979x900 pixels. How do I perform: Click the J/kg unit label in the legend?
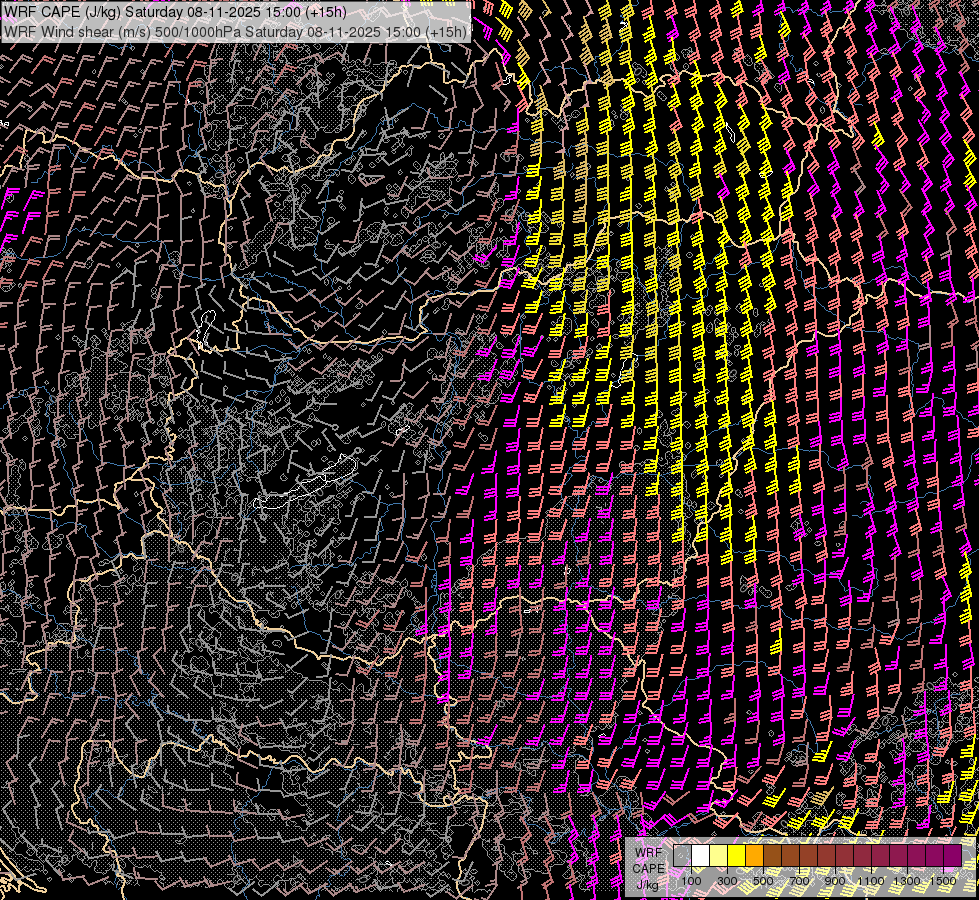pyautogui.click(x=648, y=883)
